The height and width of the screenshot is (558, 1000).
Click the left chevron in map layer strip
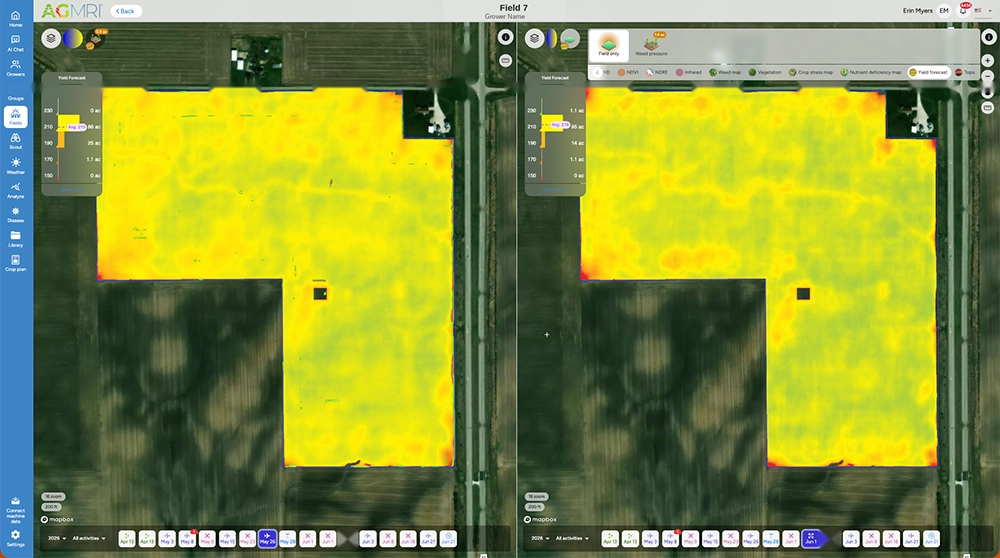(597, 72)
